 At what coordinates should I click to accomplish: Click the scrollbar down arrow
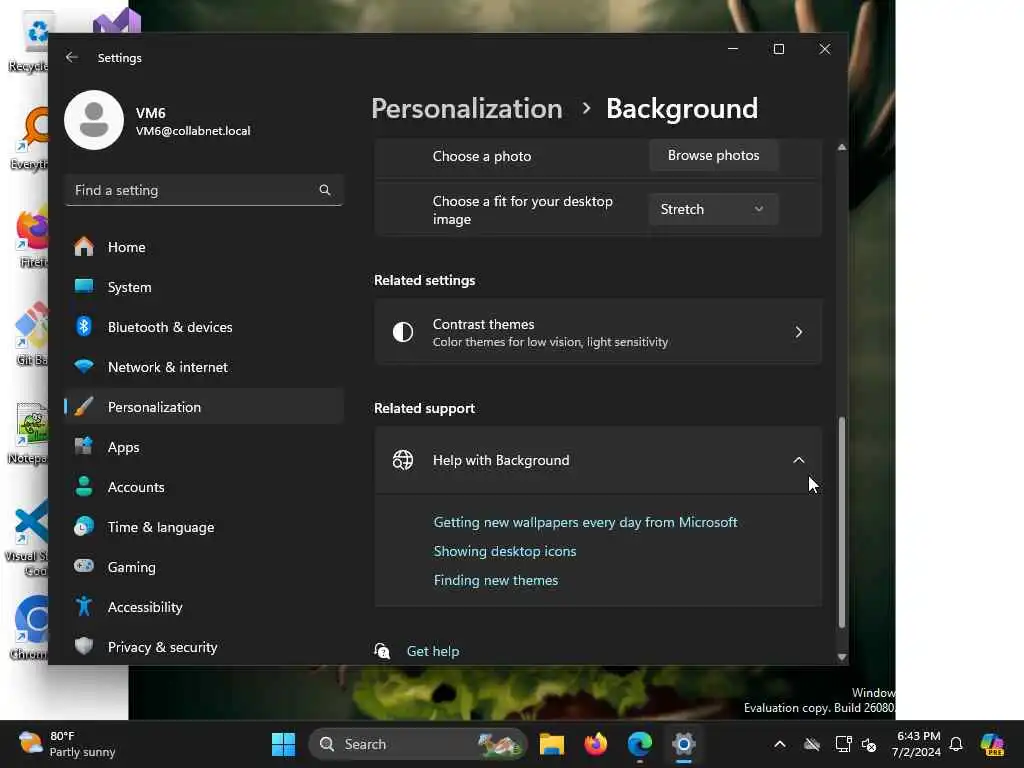coord(842,657)
